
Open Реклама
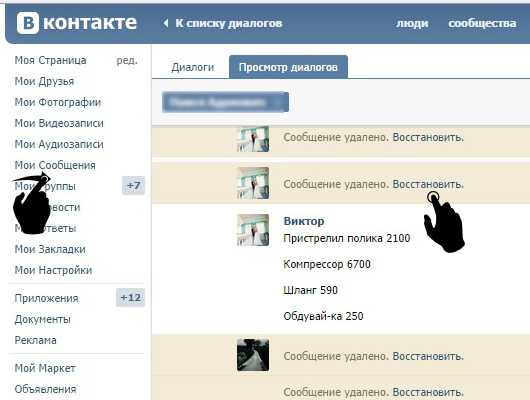[x=35, y=340]
